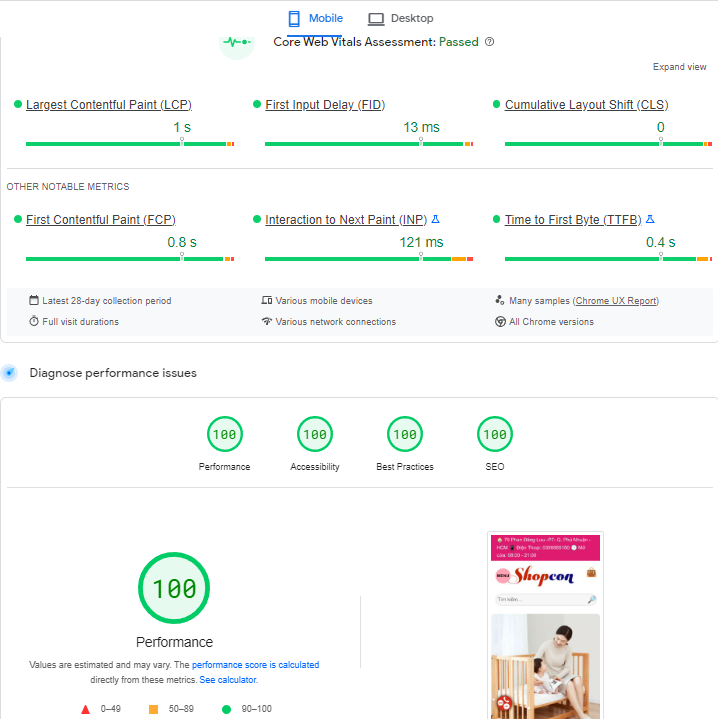Open Cumulative Layout Shift (CLS) link
This screenshot has height=719, width=718.
pos(586,105)
